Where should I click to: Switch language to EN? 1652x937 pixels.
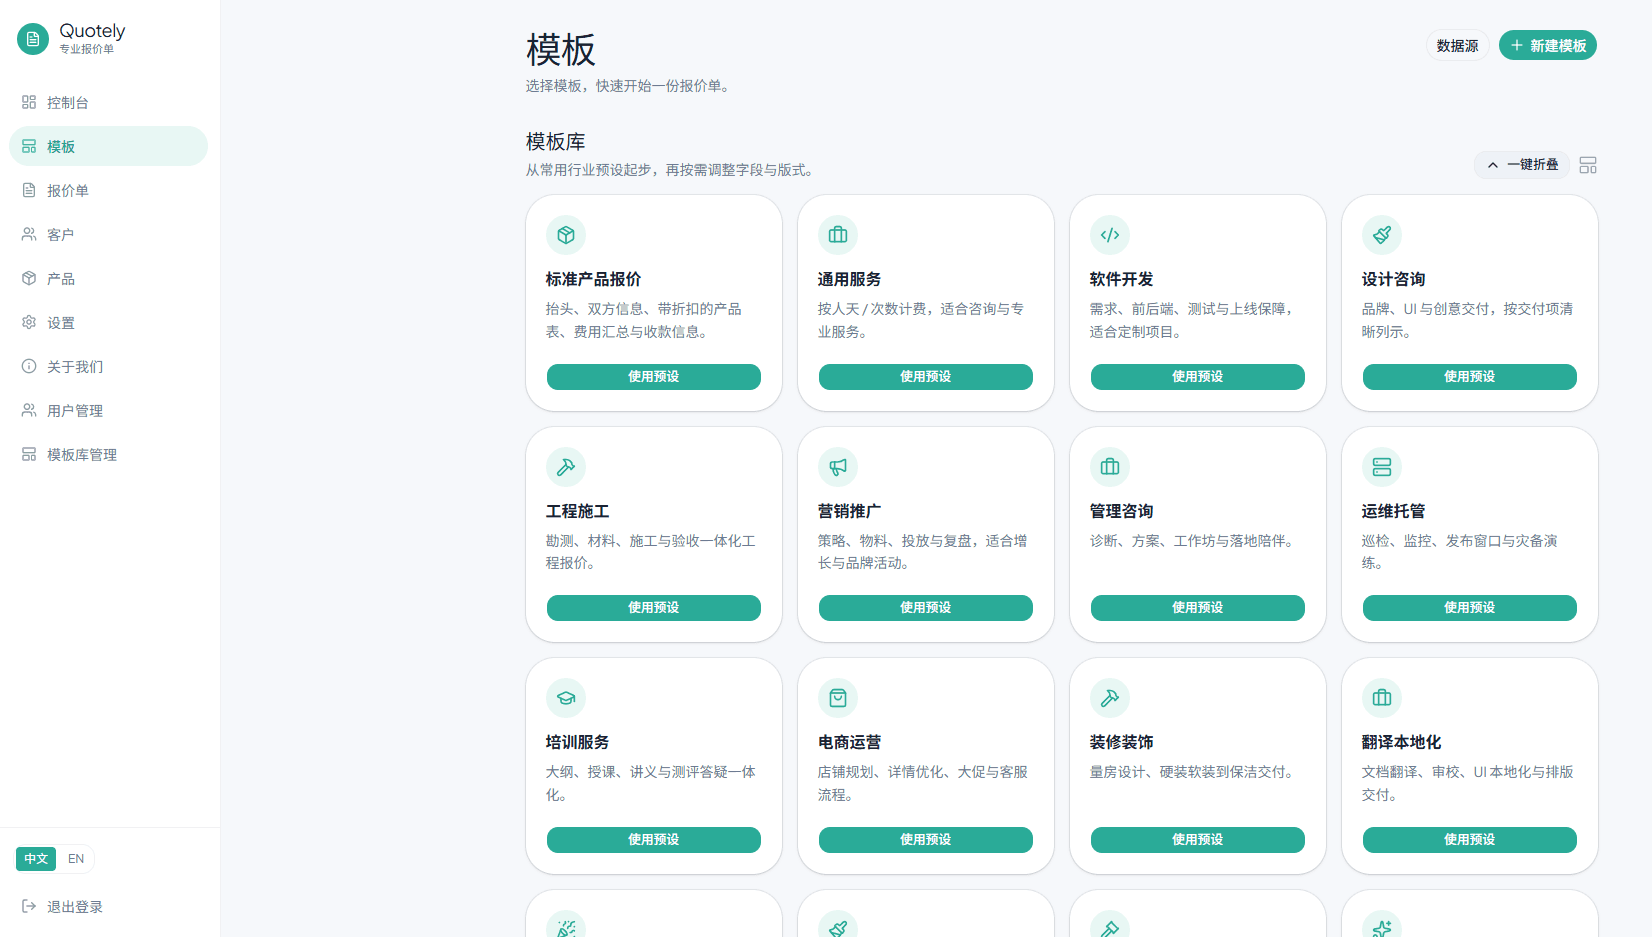tap(76, 859)
